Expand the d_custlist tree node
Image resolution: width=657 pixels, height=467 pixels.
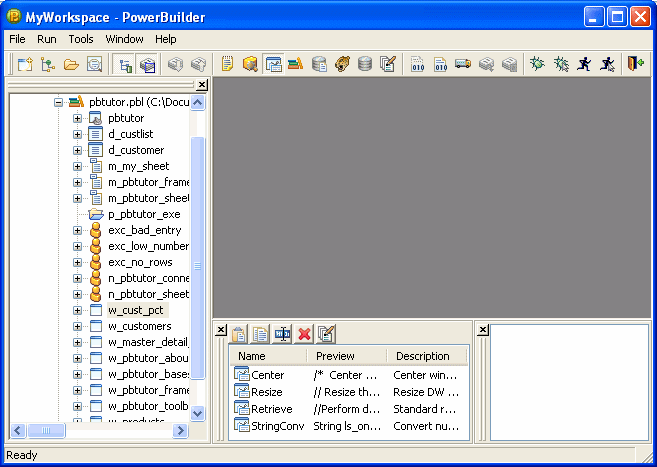click(x=78, y=134)
